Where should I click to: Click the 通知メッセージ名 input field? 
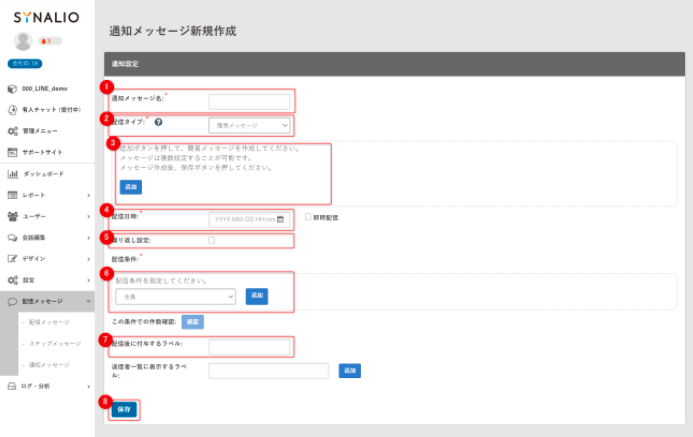(x=249, y=101)
